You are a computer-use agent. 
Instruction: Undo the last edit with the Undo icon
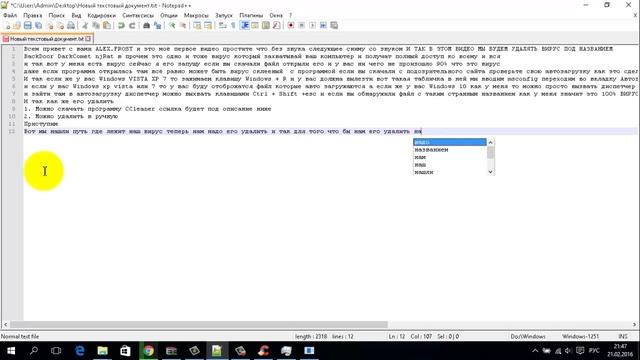[121, 26]
